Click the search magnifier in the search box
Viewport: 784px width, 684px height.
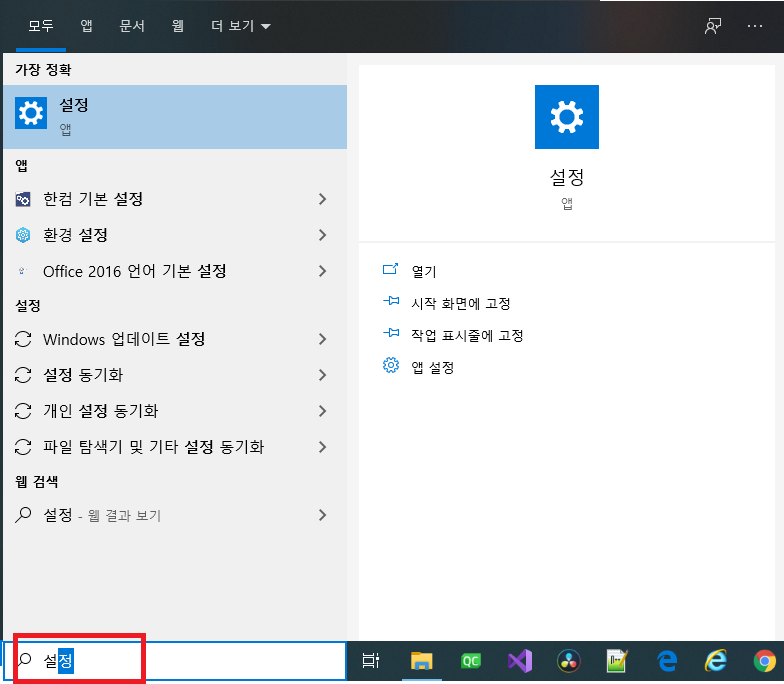point(24,660)
